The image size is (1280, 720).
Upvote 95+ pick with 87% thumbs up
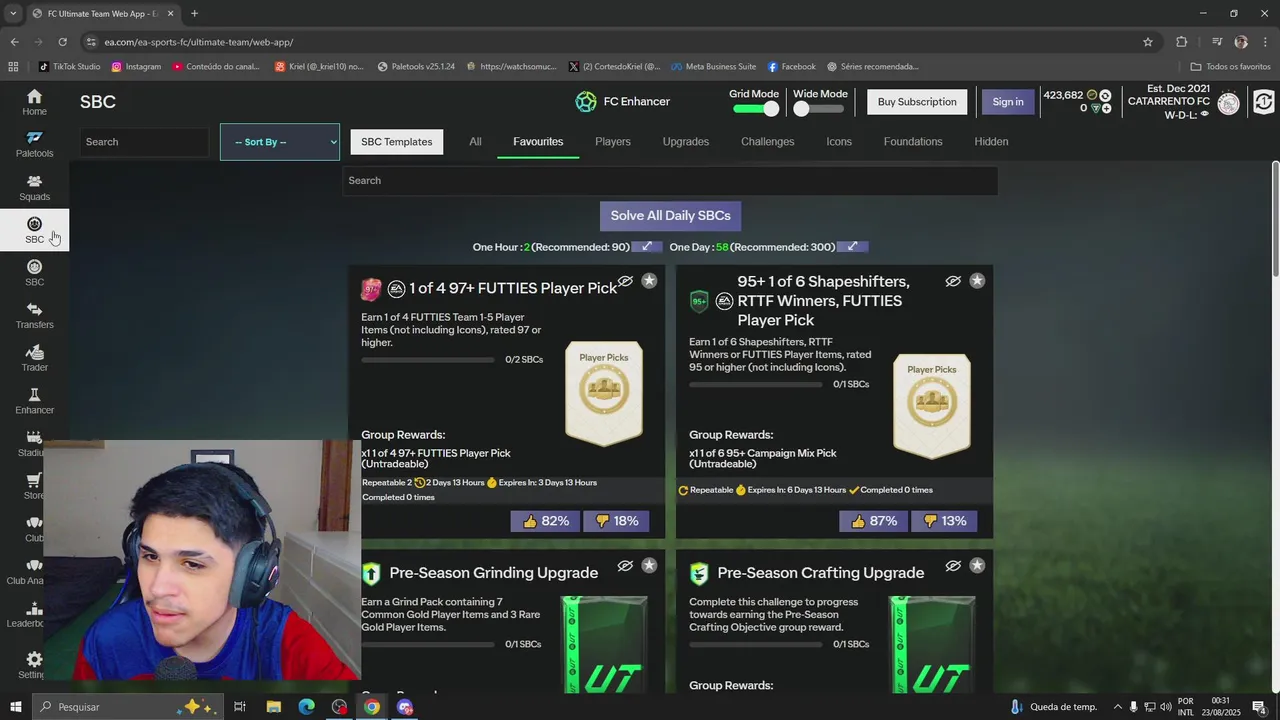point(873,521)
